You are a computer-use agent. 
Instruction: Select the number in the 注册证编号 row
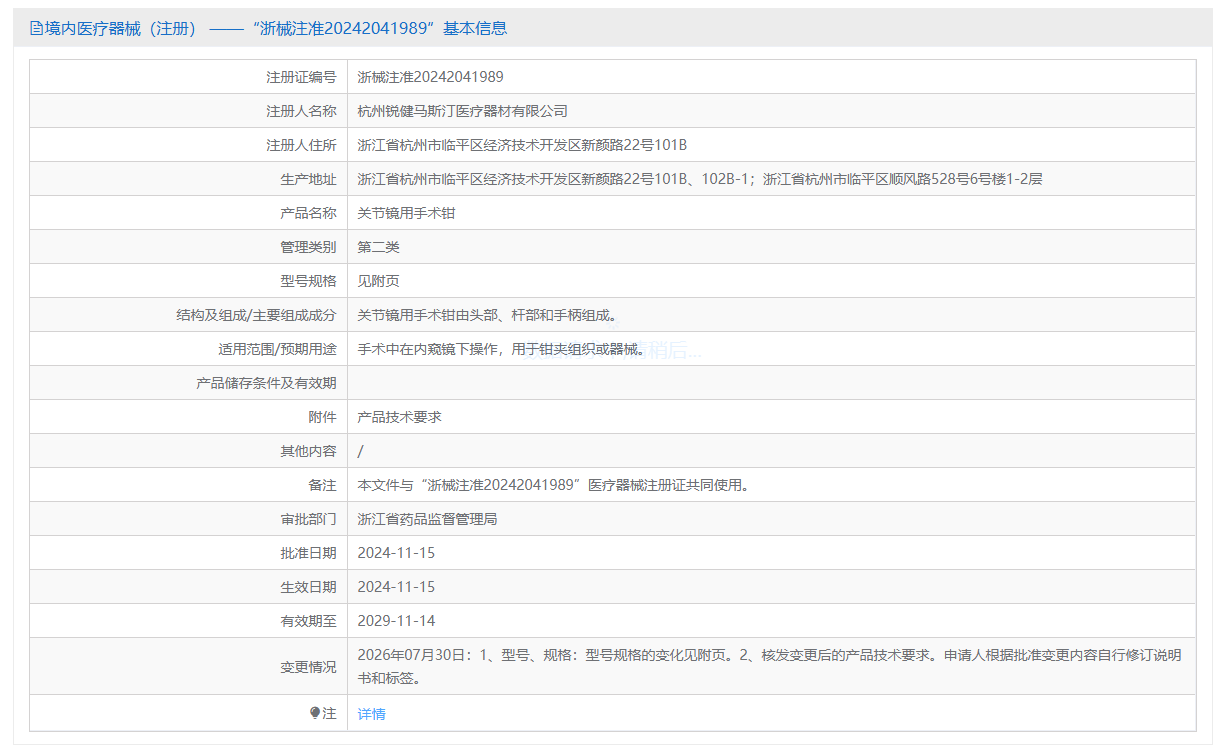[x=431, y=77]
